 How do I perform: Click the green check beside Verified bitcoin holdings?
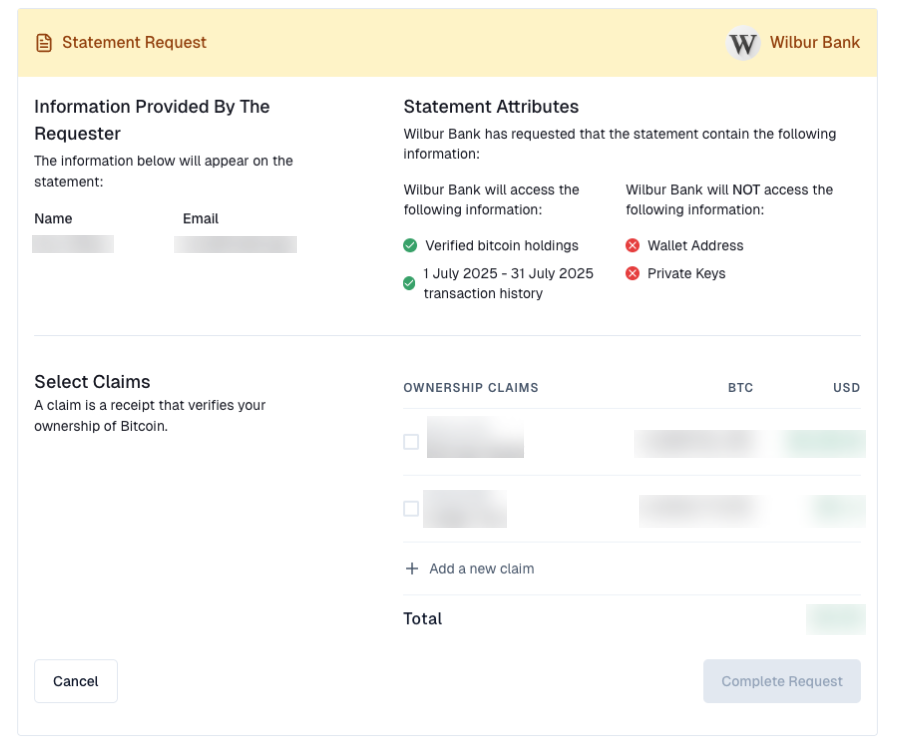pos(410,246)
